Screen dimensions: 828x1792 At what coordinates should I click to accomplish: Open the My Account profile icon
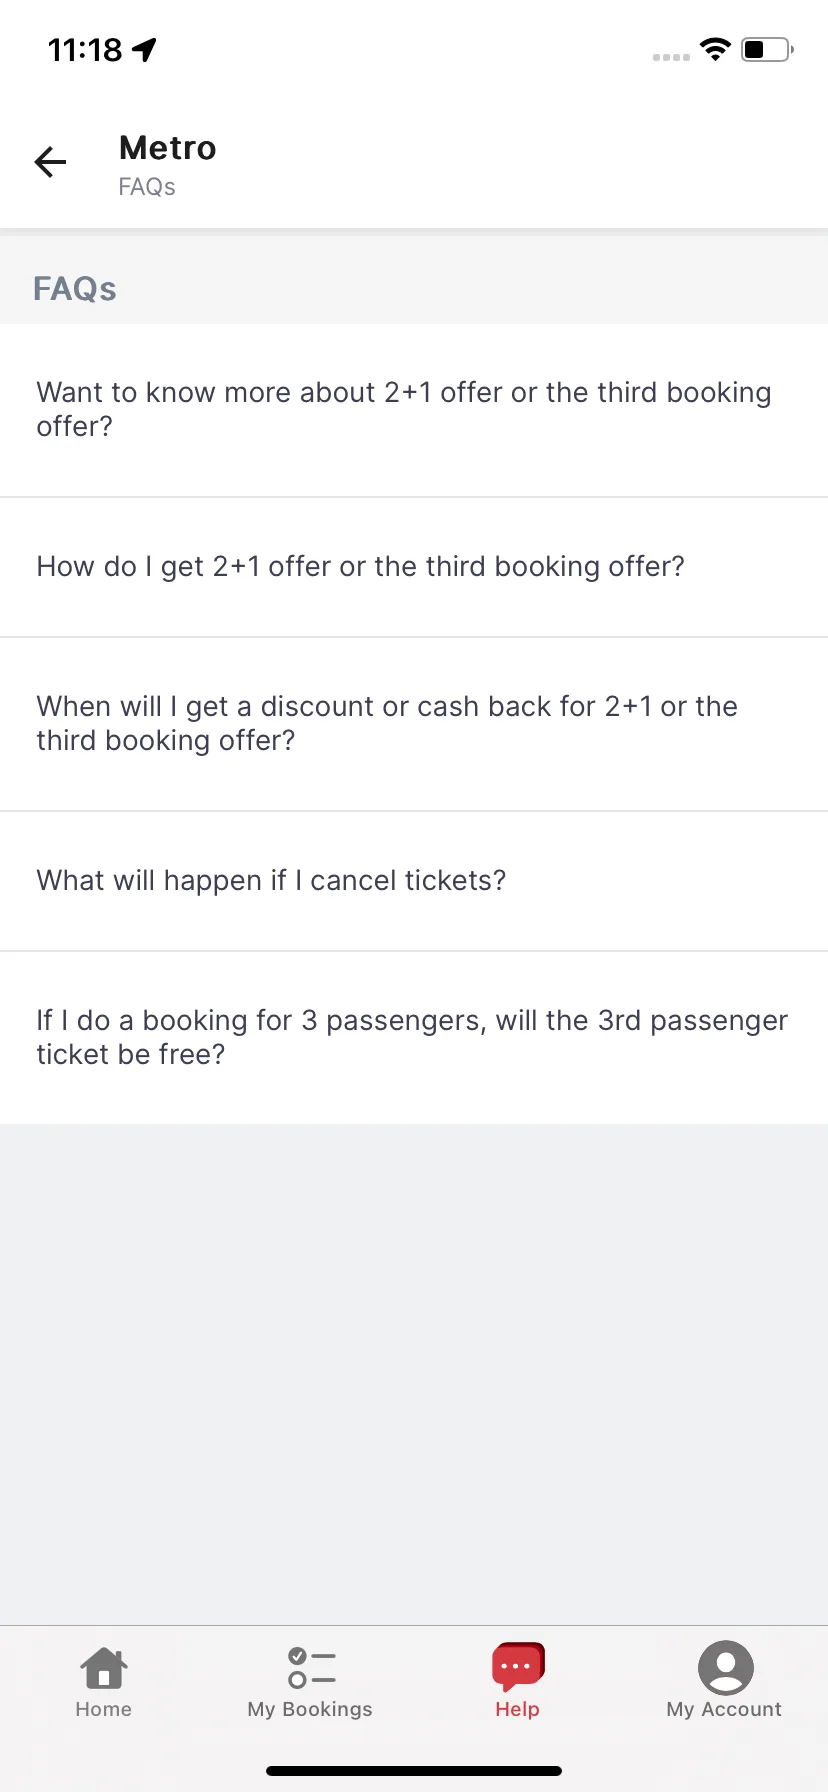[x=725, y=1667]
